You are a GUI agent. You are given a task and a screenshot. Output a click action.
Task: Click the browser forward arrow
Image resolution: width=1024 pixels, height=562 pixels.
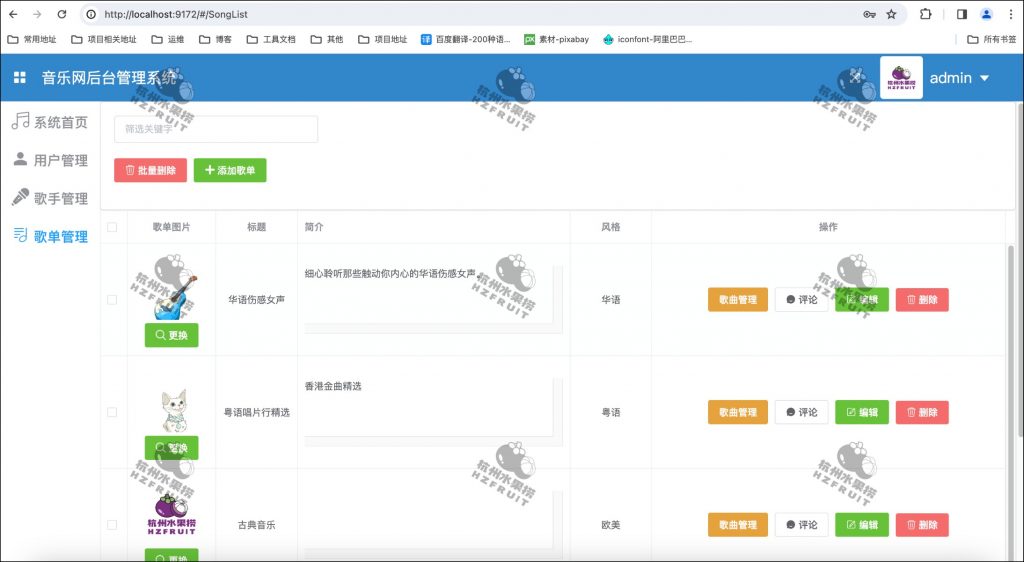37,14
